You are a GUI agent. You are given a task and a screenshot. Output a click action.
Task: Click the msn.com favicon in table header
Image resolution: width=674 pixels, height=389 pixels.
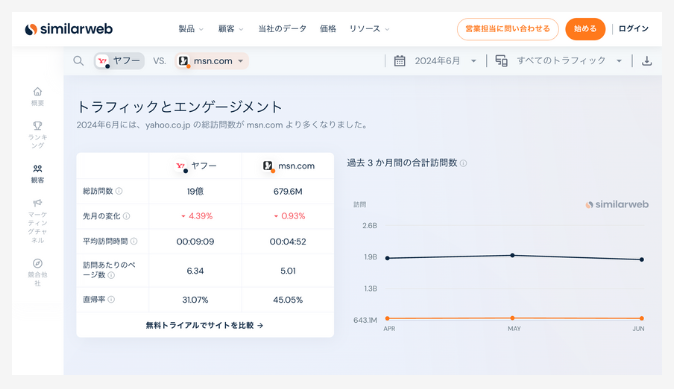(x=269, y=166)
